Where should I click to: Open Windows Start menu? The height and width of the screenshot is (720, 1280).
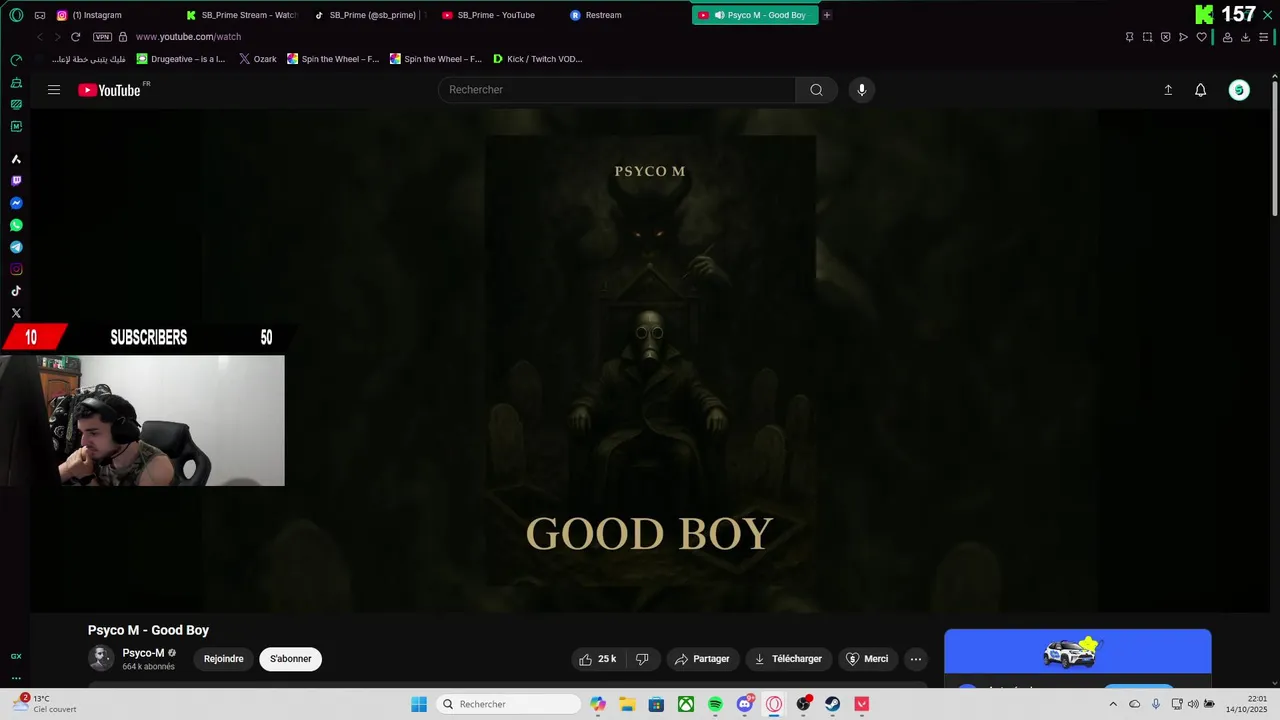point(419,704)
